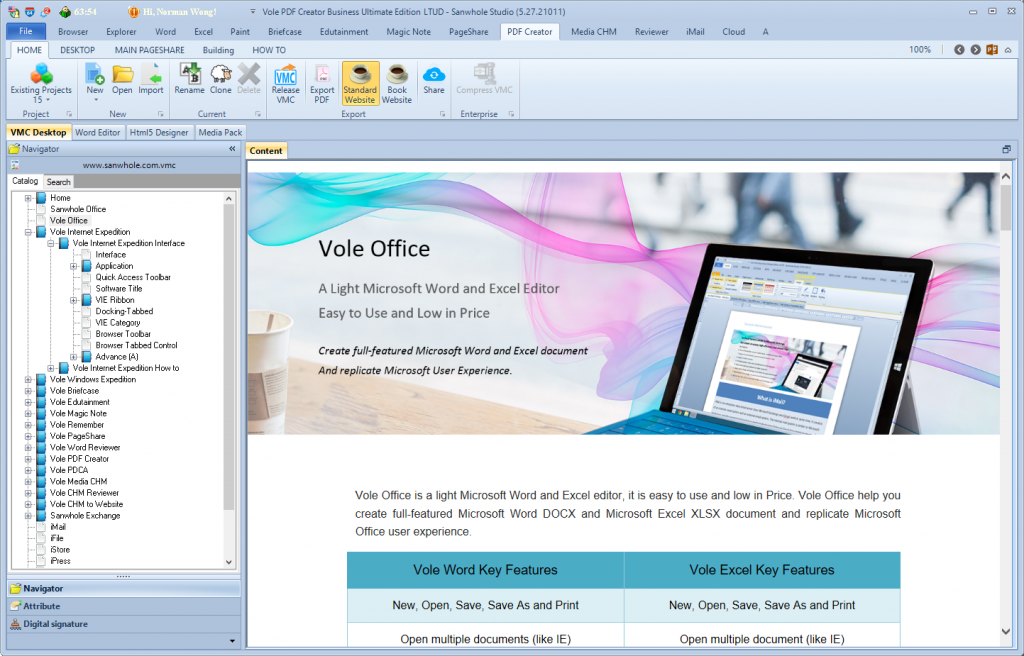Open the DESKTOP ribbon tab
The width and height of the screenshot is (1024, 656).
tap(77, 50)
